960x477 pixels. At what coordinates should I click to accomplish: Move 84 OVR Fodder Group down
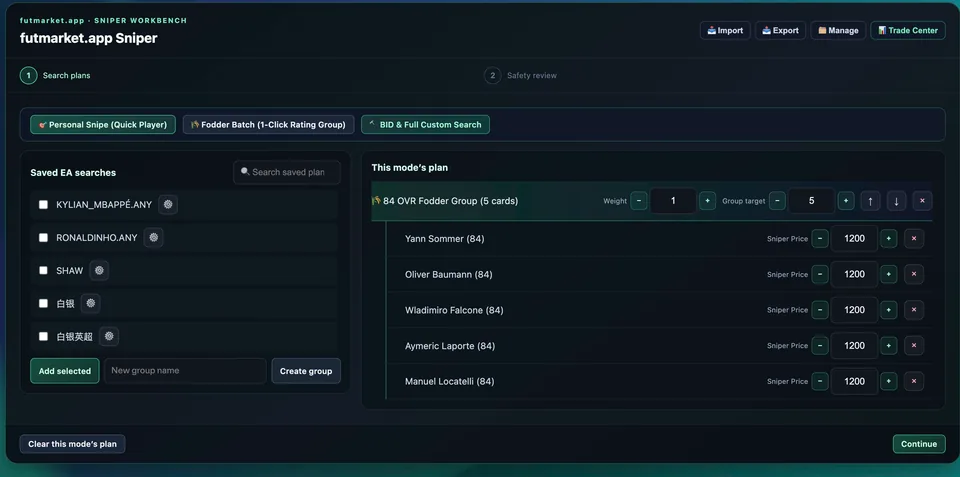click(896, 201)
